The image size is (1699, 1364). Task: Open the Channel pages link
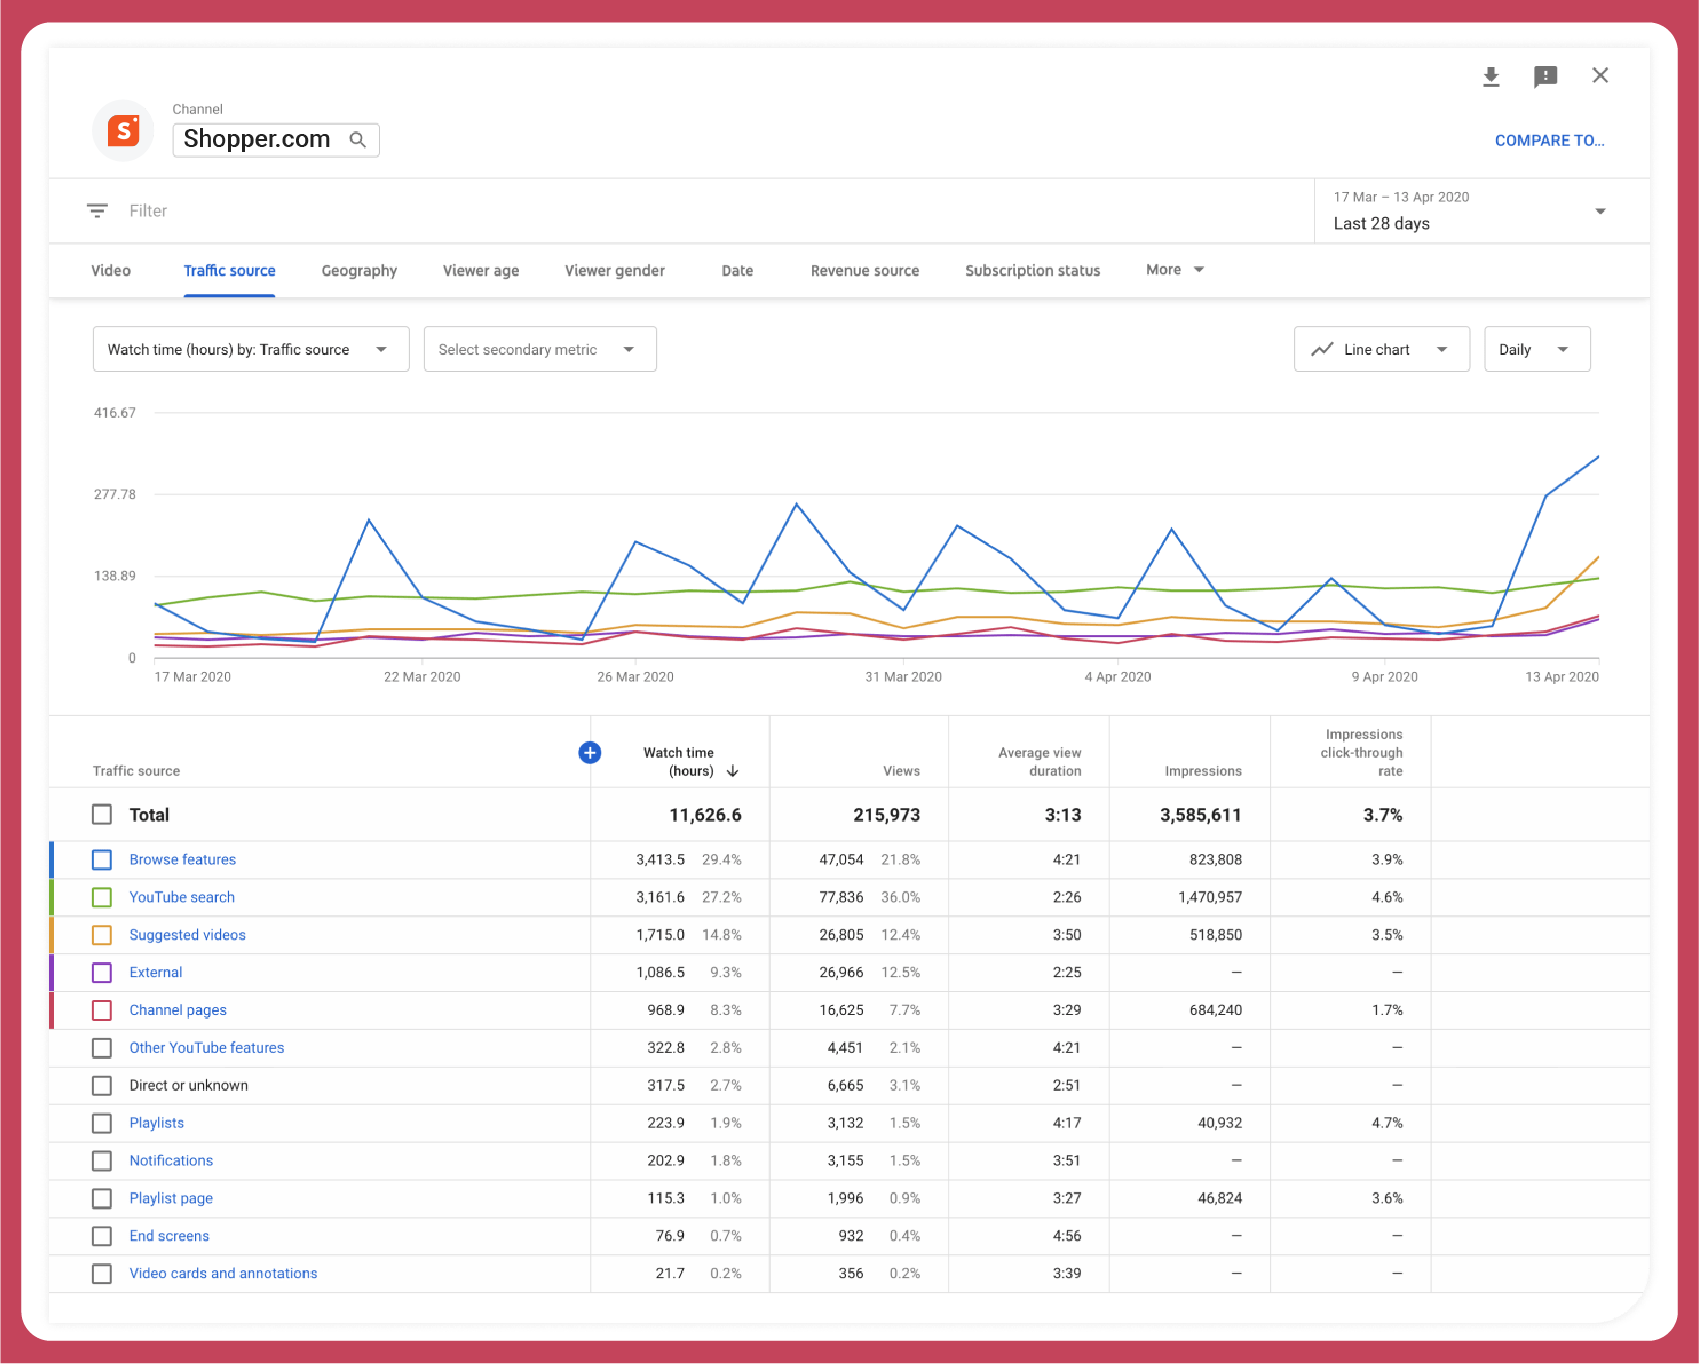click(x=178, y=1010)
